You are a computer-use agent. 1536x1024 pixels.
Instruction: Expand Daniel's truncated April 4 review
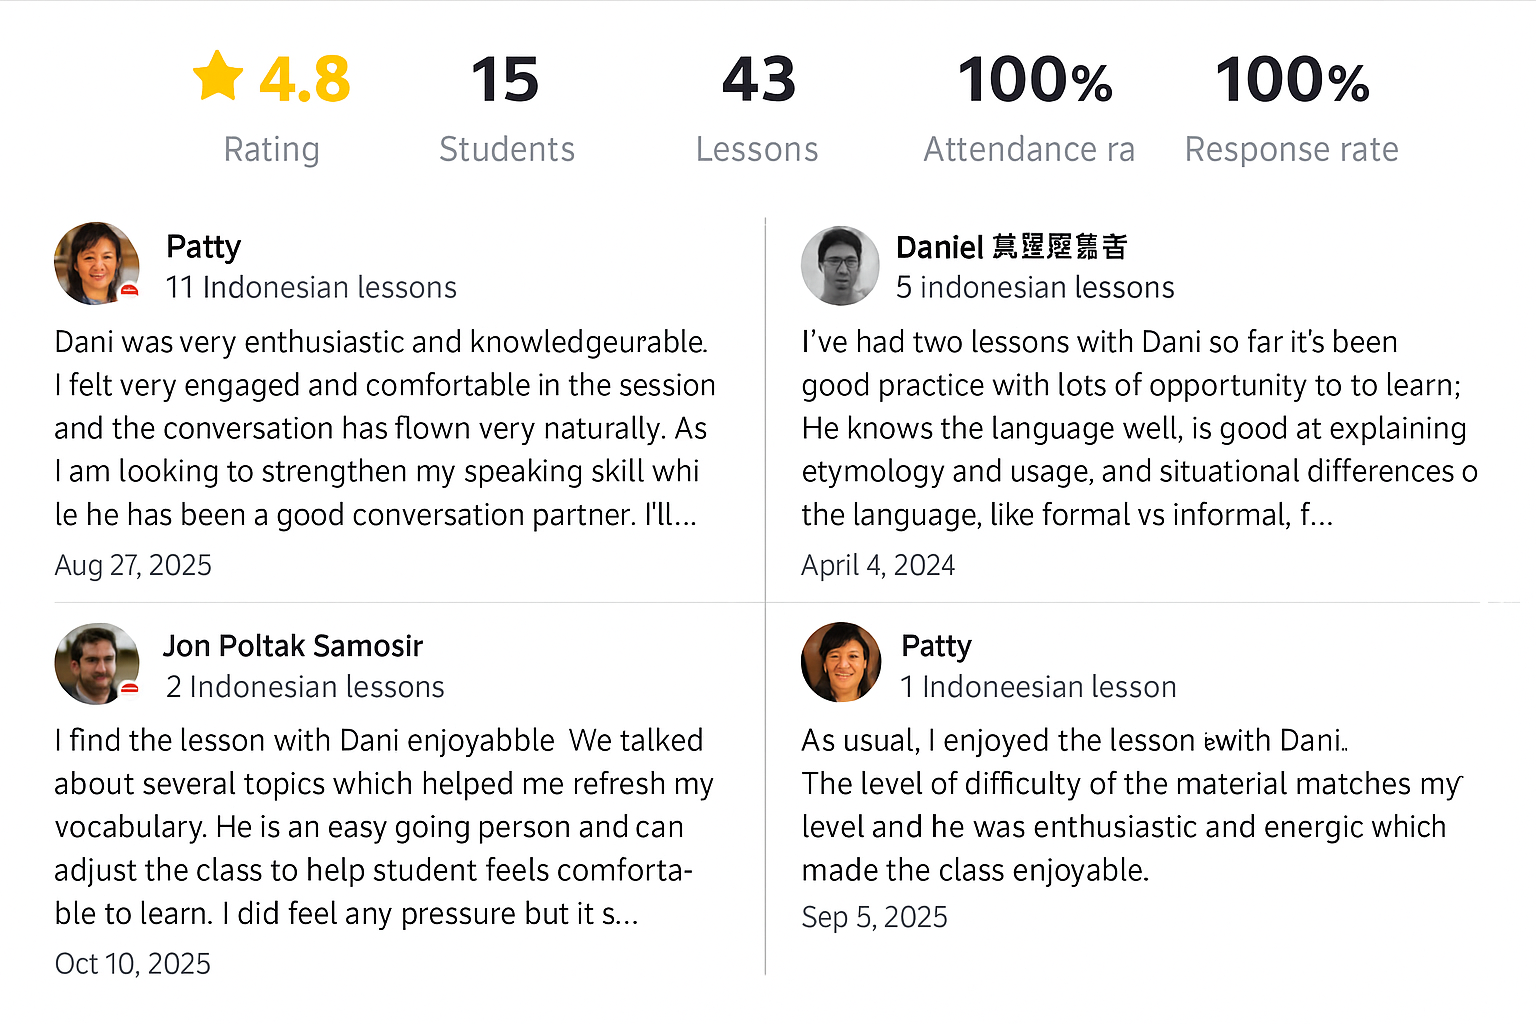pos(1316,515)
